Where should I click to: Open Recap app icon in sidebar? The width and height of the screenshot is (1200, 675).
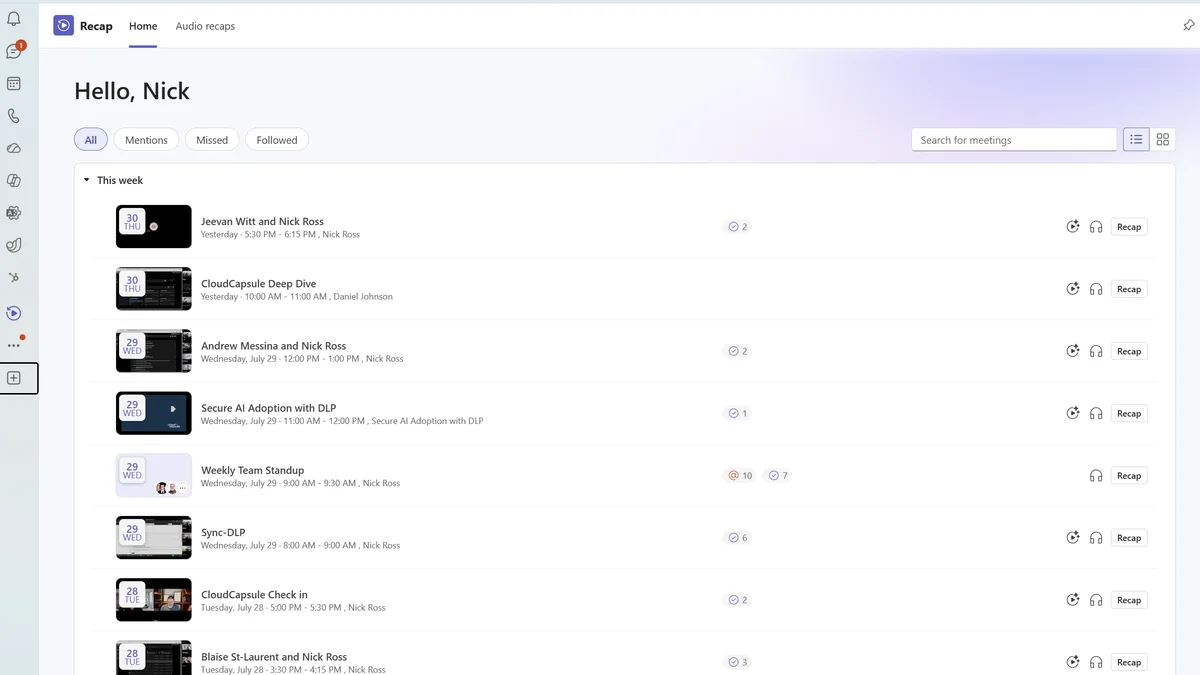tap(14, 313)
